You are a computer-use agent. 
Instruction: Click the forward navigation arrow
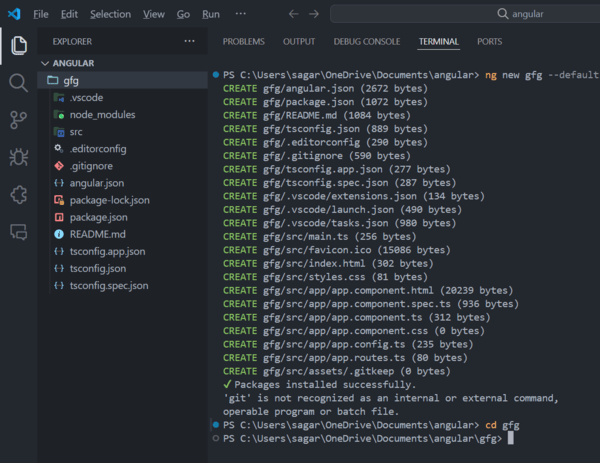pos(314,14)
